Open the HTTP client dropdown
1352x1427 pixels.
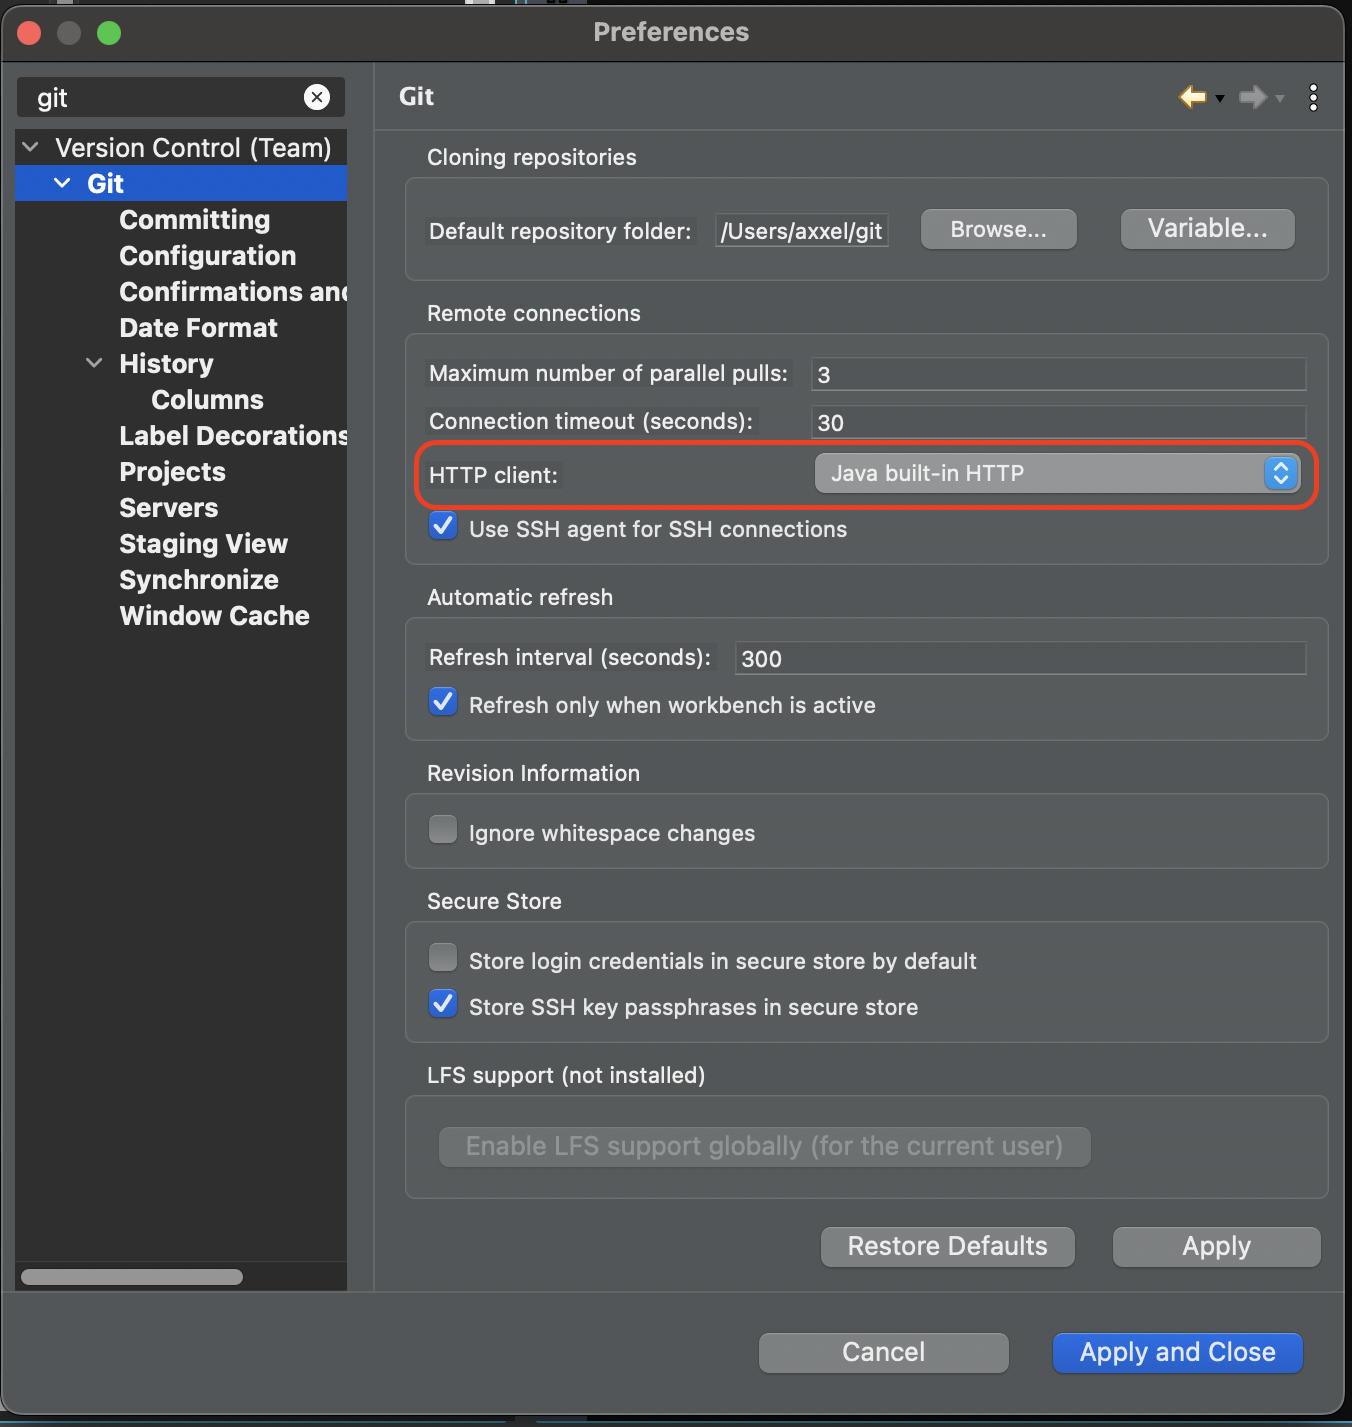coord(1057,473)
